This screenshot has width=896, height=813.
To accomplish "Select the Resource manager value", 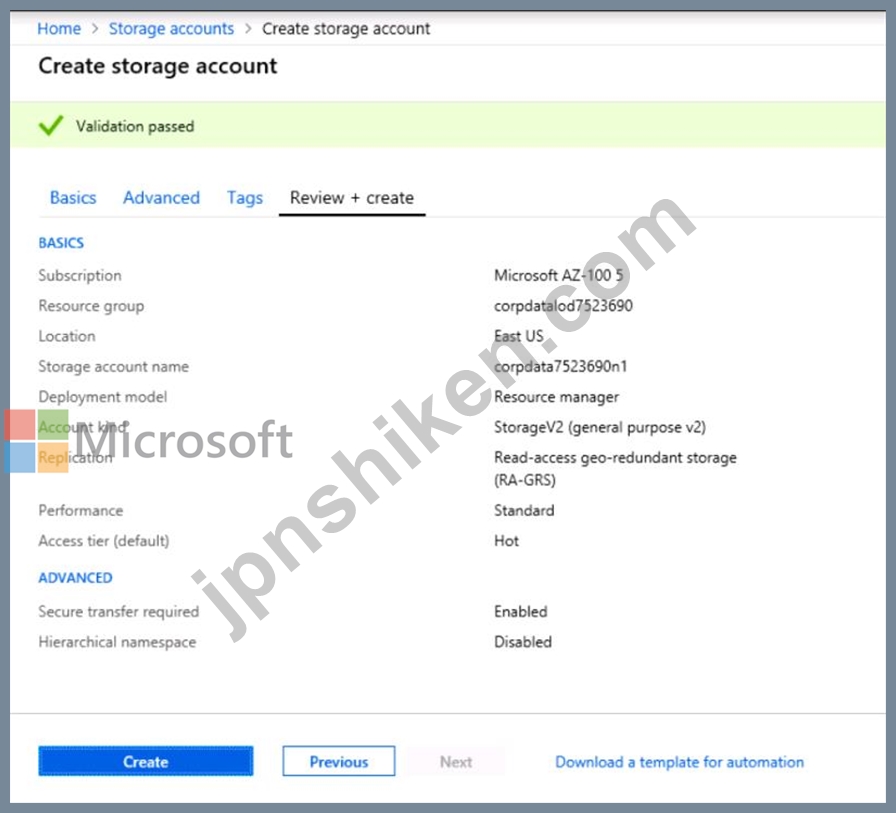I will point(557,397).
